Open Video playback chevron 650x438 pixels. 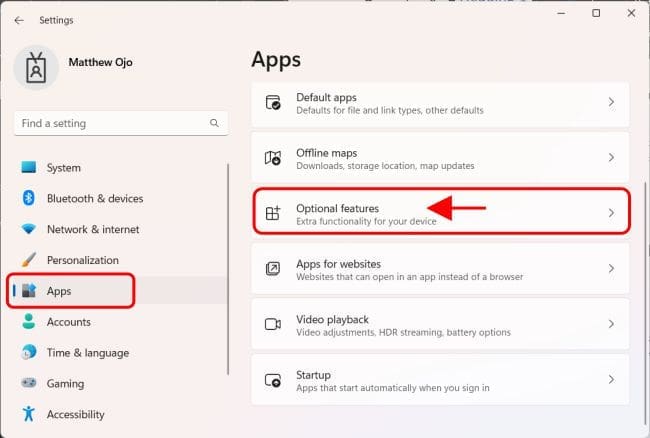[611, 324]
